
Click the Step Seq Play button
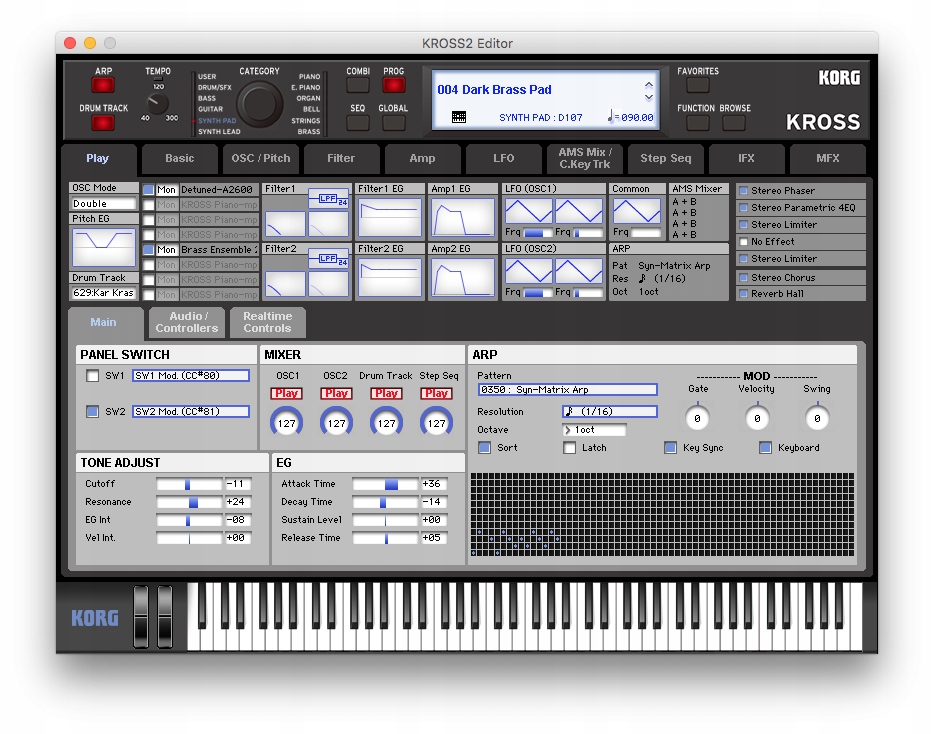pyautogui.click(x=437, y=393)
